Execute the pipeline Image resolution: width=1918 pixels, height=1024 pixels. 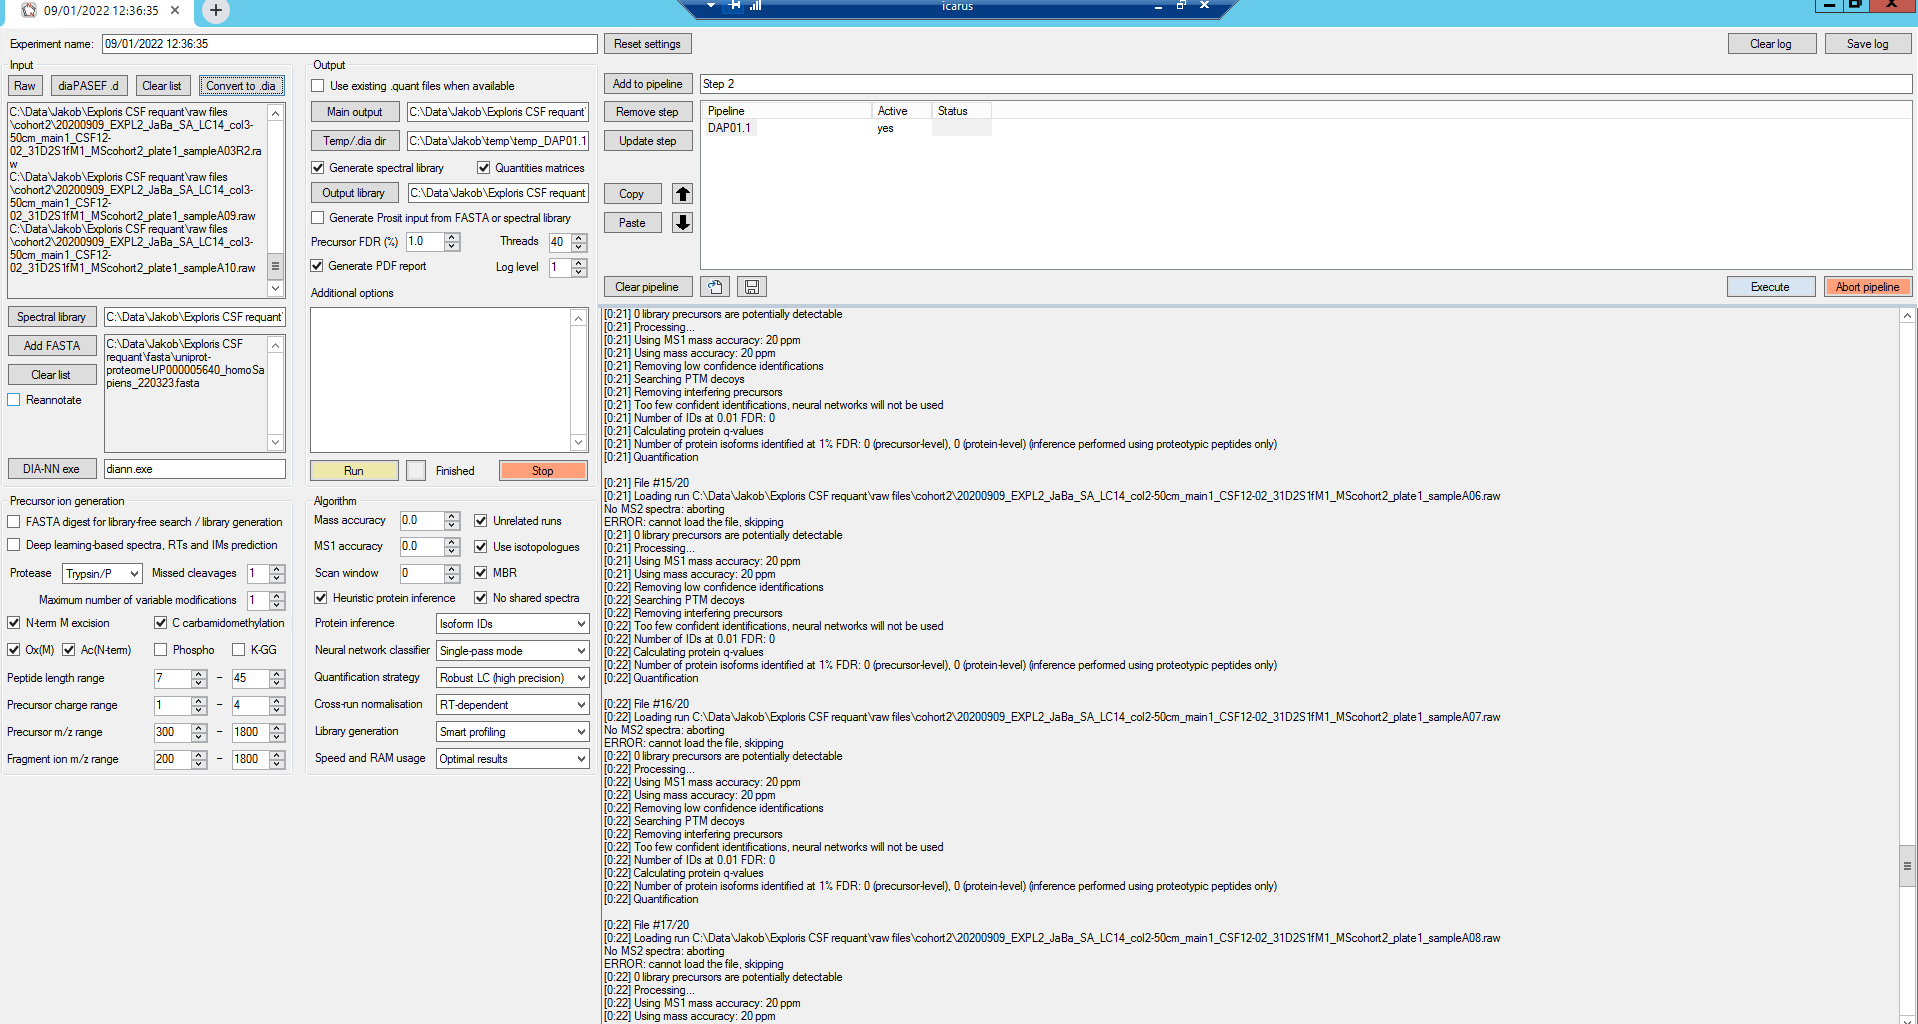[1769, 286]
